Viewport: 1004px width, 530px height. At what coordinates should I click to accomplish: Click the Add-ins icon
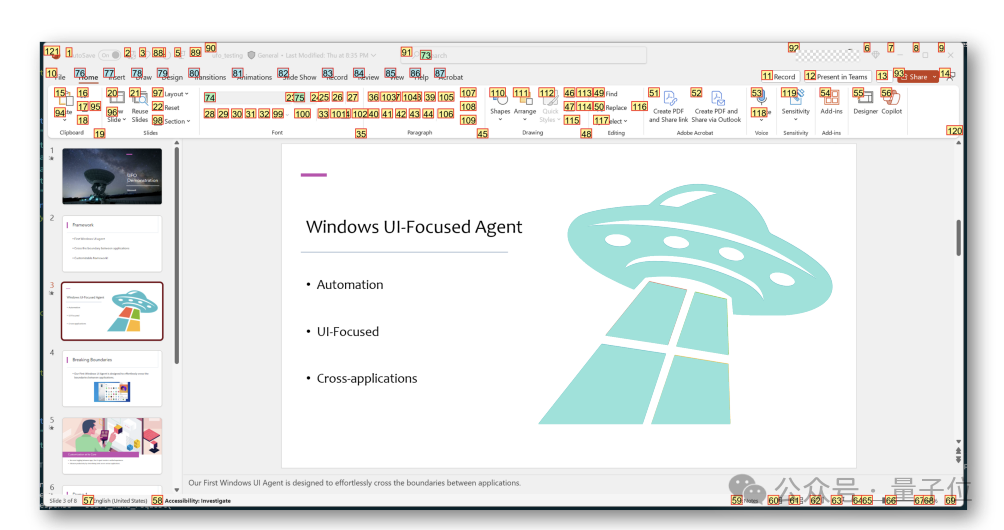point(831,103)
